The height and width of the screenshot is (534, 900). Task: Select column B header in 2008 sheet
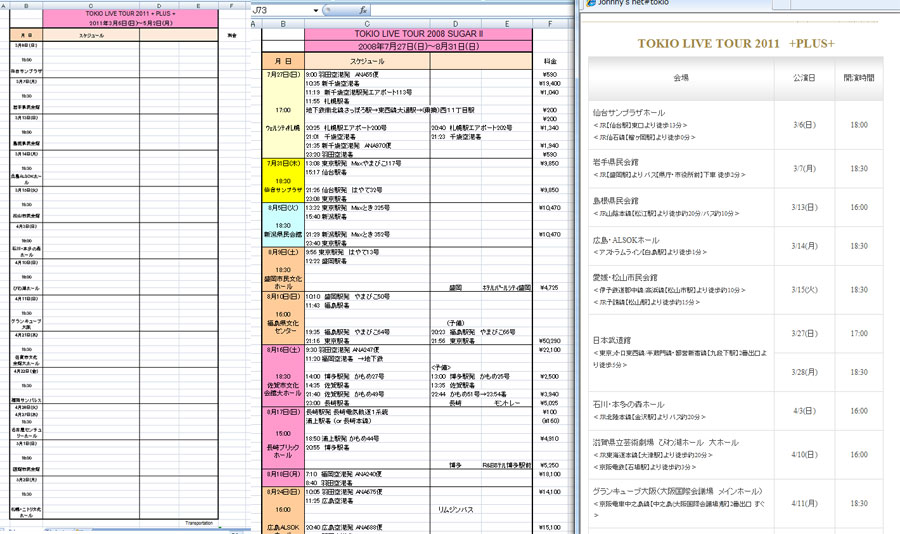tap(283, 24)
